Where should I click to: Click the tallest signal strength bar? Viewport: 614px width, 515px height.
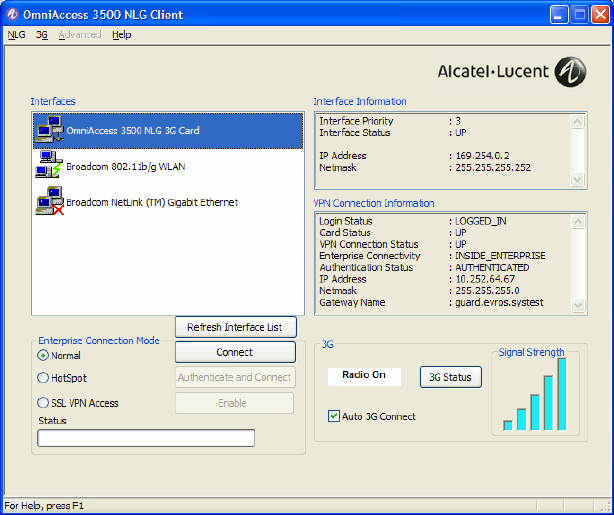[562, 394]
